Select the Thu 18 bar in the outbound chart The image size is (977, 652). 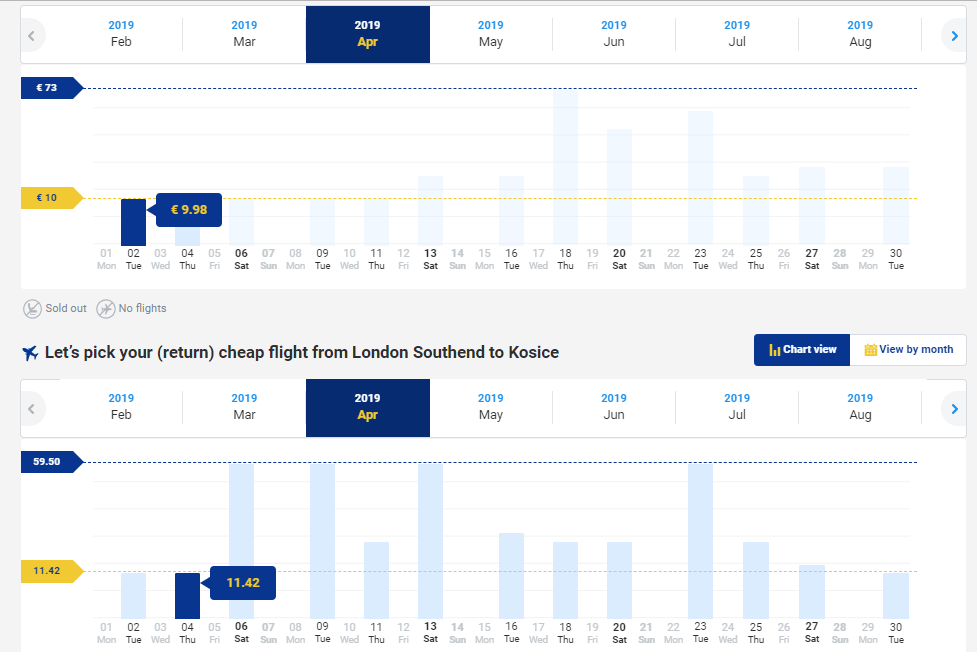(x=565, y=170)
